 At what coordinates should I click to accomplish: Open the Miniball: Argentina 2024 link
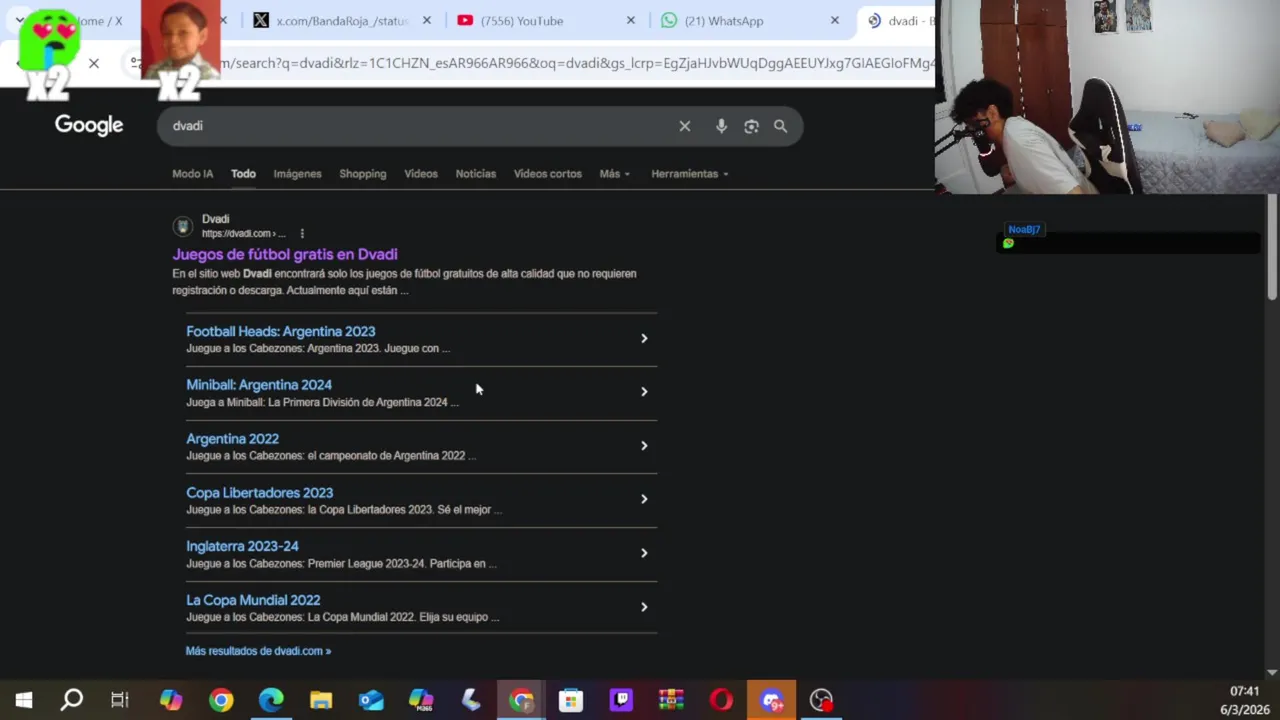259,385
